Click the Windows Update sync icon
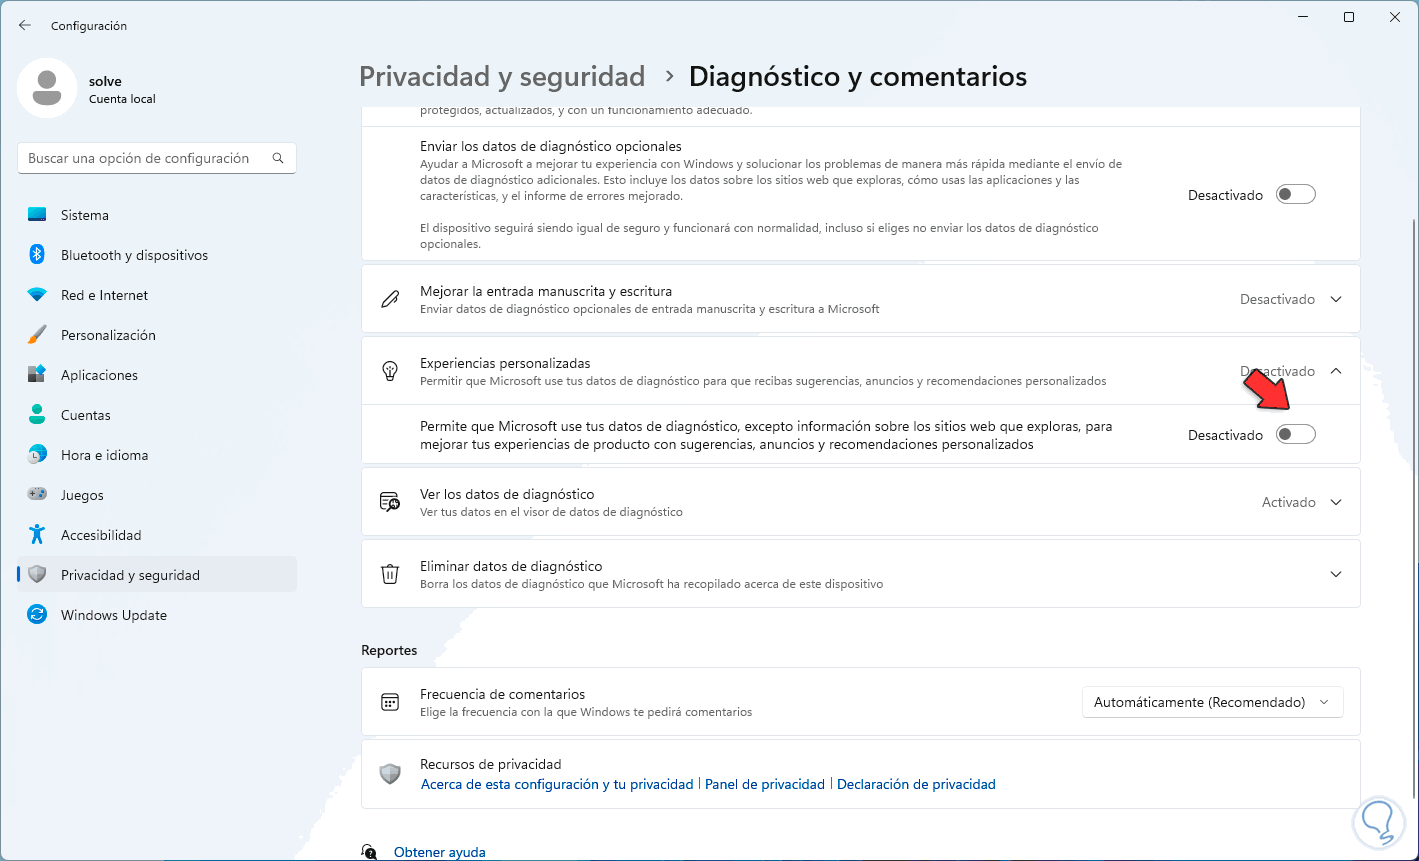Image resolution: width=1419 pixels, height=861 pixels. pyautogui.click(x=37, y=615)
